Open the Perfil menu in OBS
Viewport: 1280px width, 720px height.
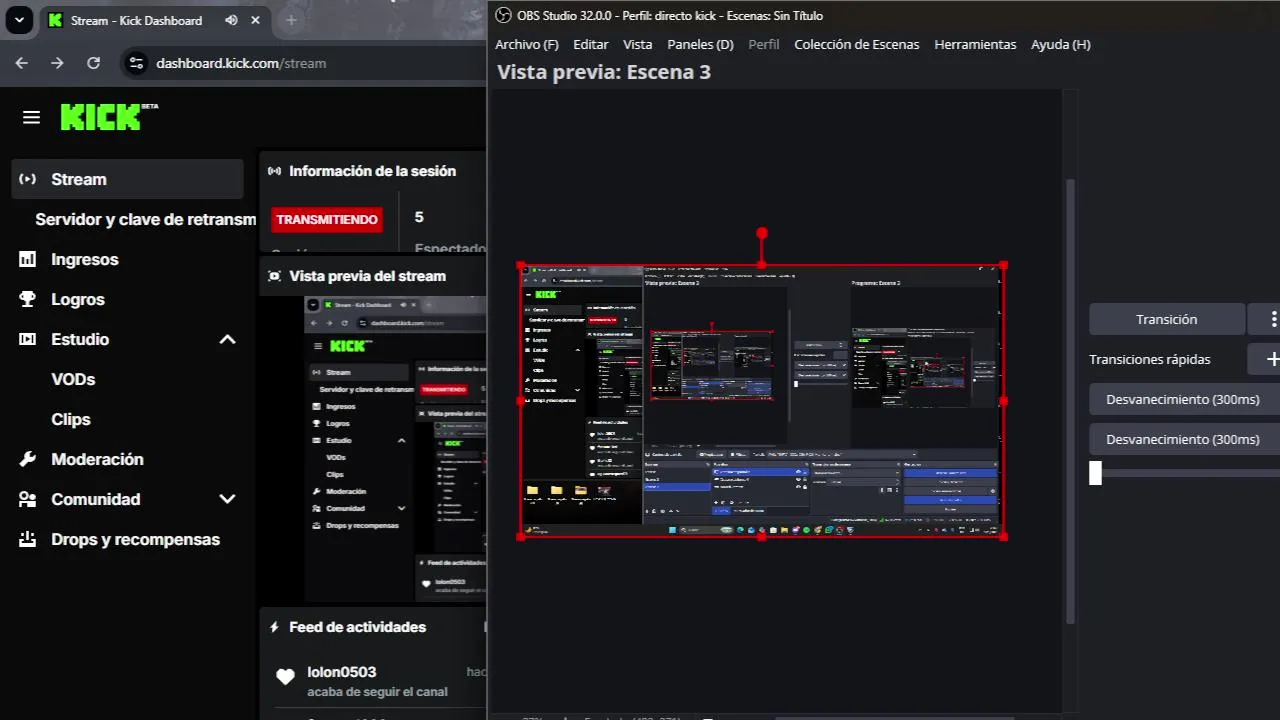[x=764, y=44]
